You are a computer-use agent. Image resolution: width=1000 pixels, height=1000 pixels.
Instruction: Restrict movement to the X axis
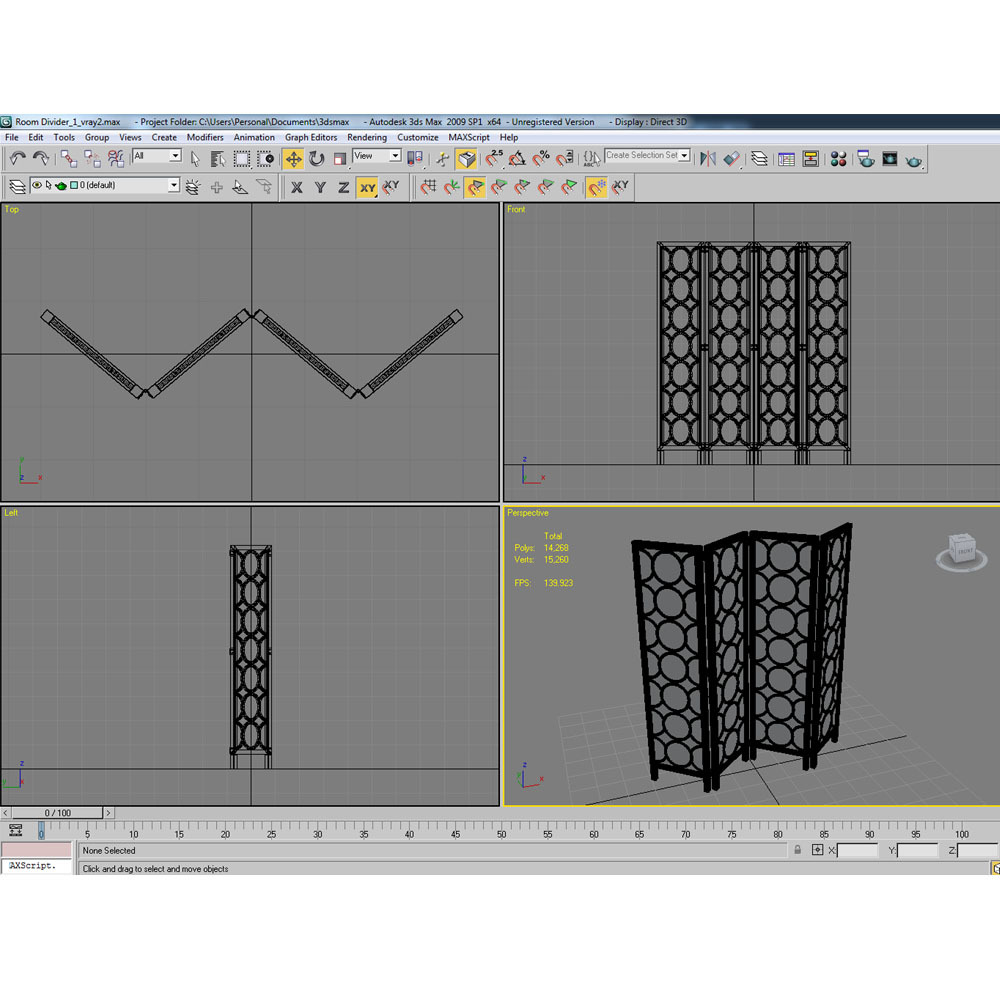pyautogui.click(x=297, y=187)
